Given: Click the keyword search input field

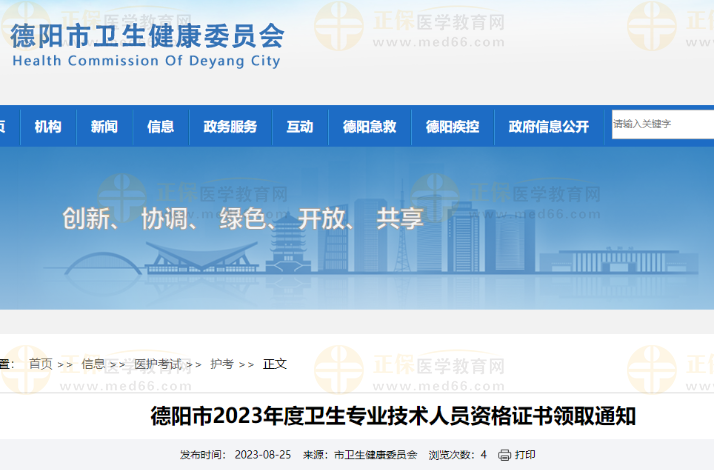Looking at the screenshot, I should 660,124.
